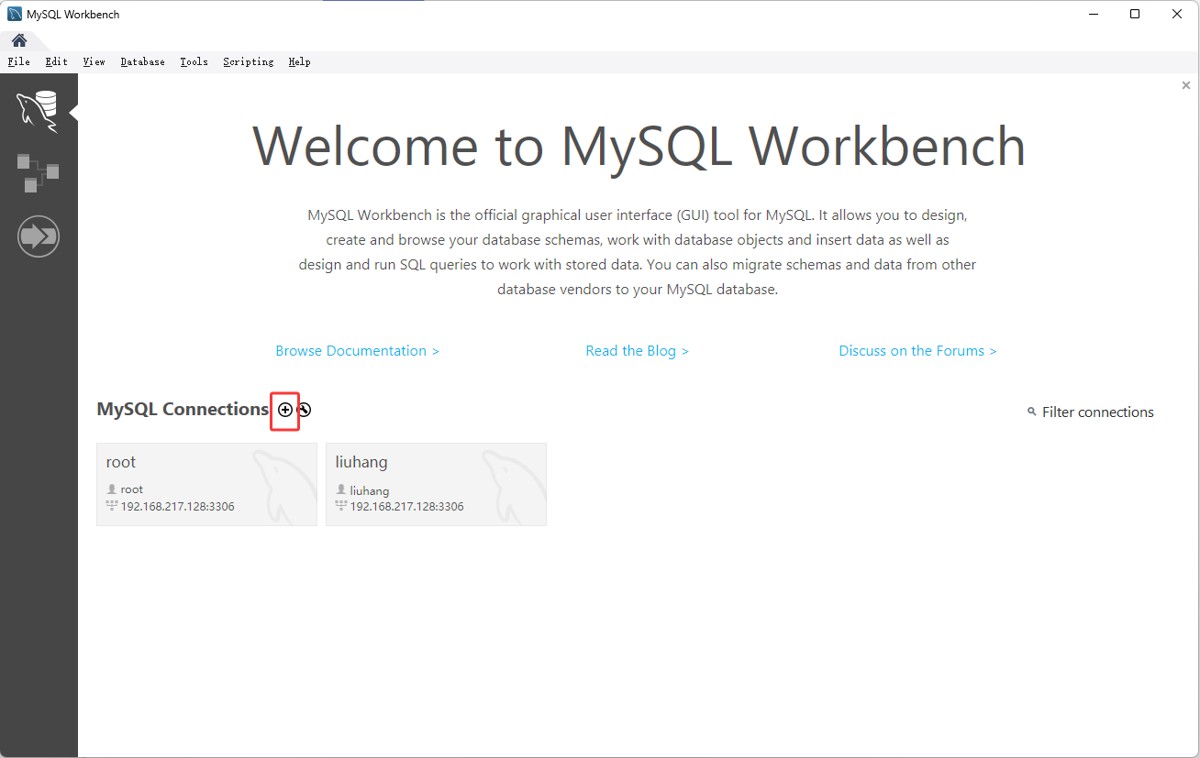Viewport: 1200px width, 758px height.
Task: Open the Models sidebar icon
Action: pyautogui.click(x=38, y=173)
